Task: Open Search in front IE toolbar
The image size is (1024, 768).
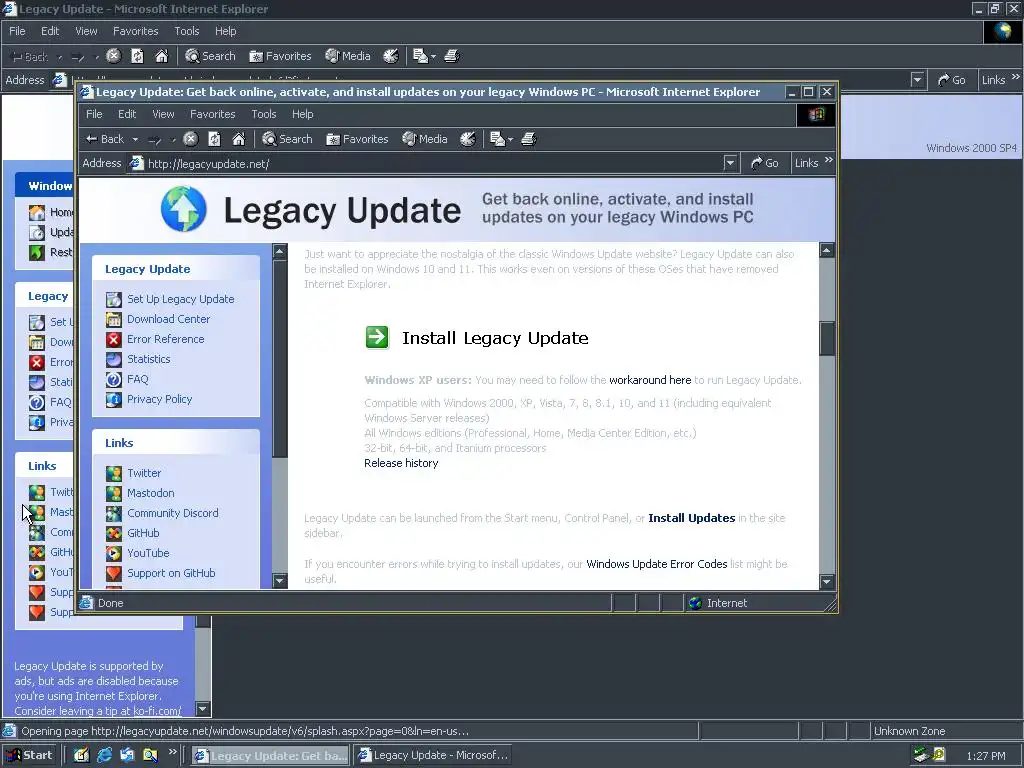Action: coord(287,138)
